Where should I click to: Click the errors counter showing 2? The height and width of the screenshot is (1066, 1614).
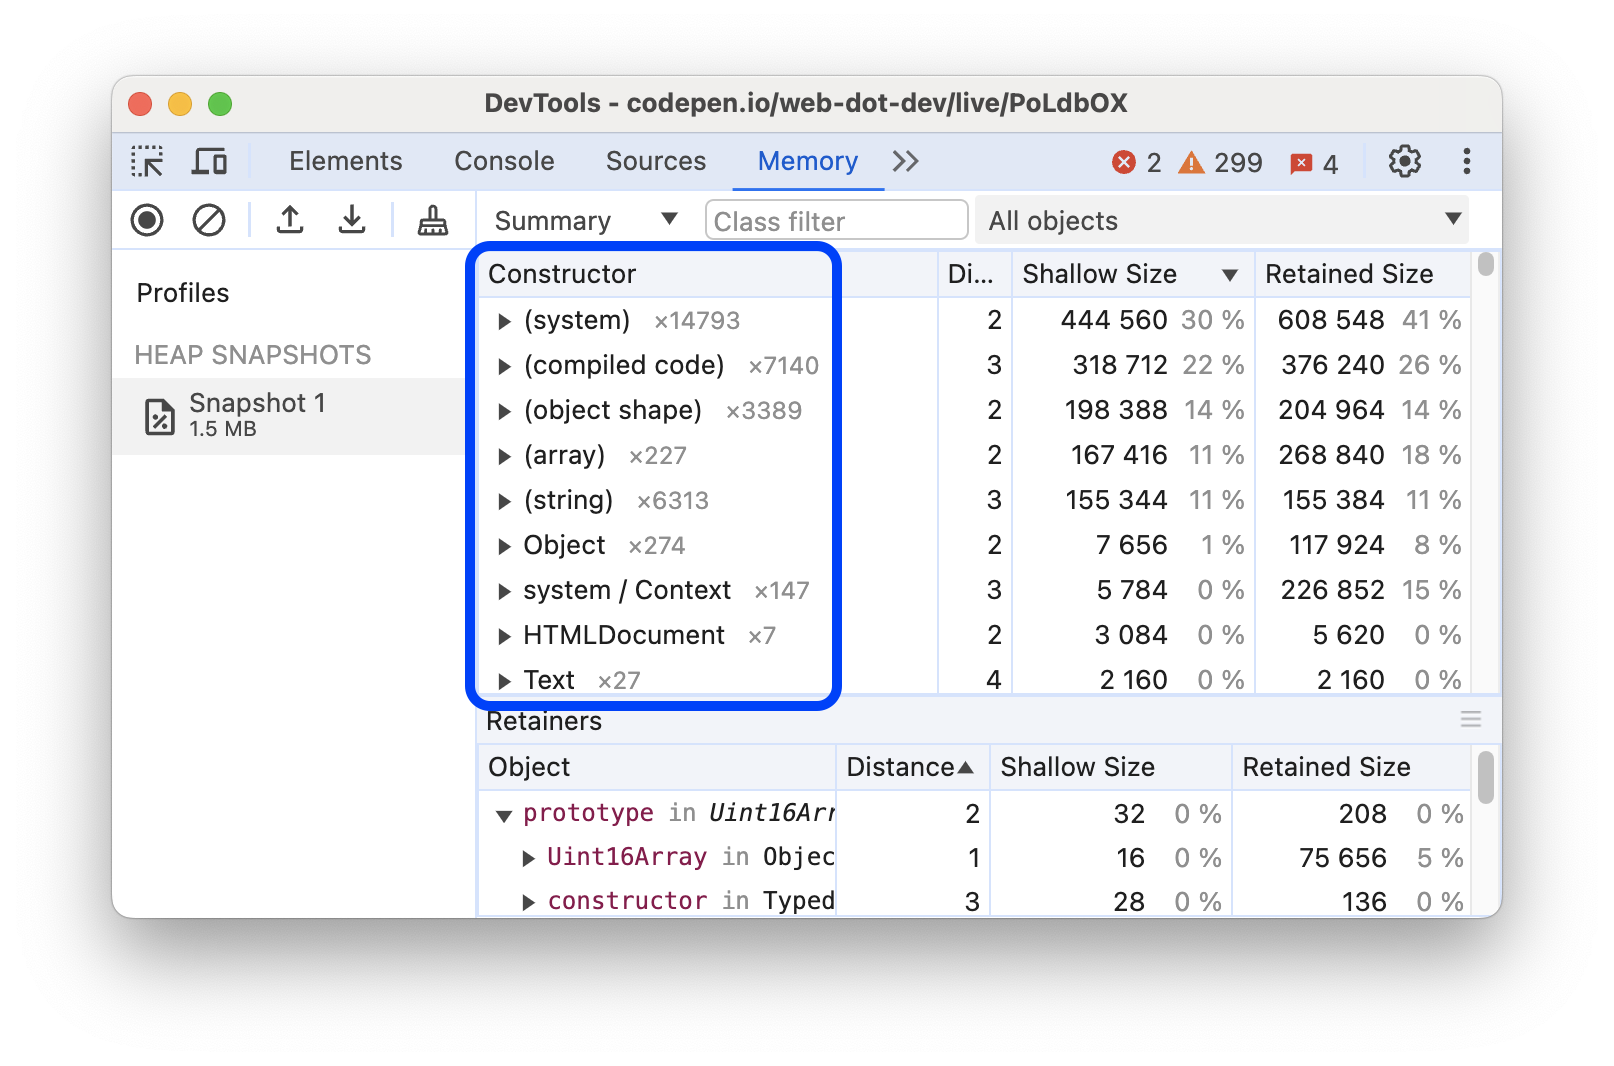(1138, 162)
